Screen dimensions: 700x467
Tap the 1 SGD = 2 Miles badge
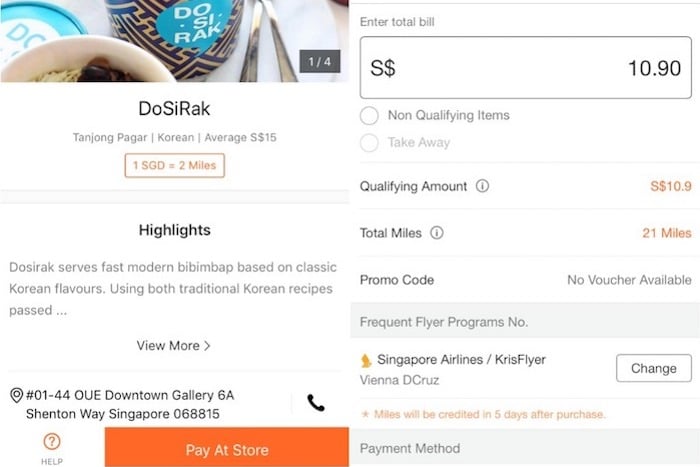[175, 166]
